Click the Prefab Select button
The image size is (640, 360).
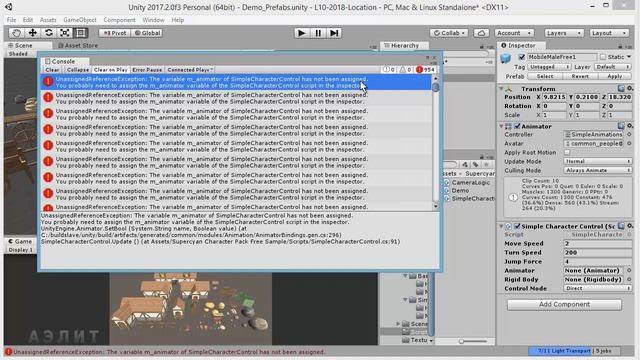(x=545, y=76)
